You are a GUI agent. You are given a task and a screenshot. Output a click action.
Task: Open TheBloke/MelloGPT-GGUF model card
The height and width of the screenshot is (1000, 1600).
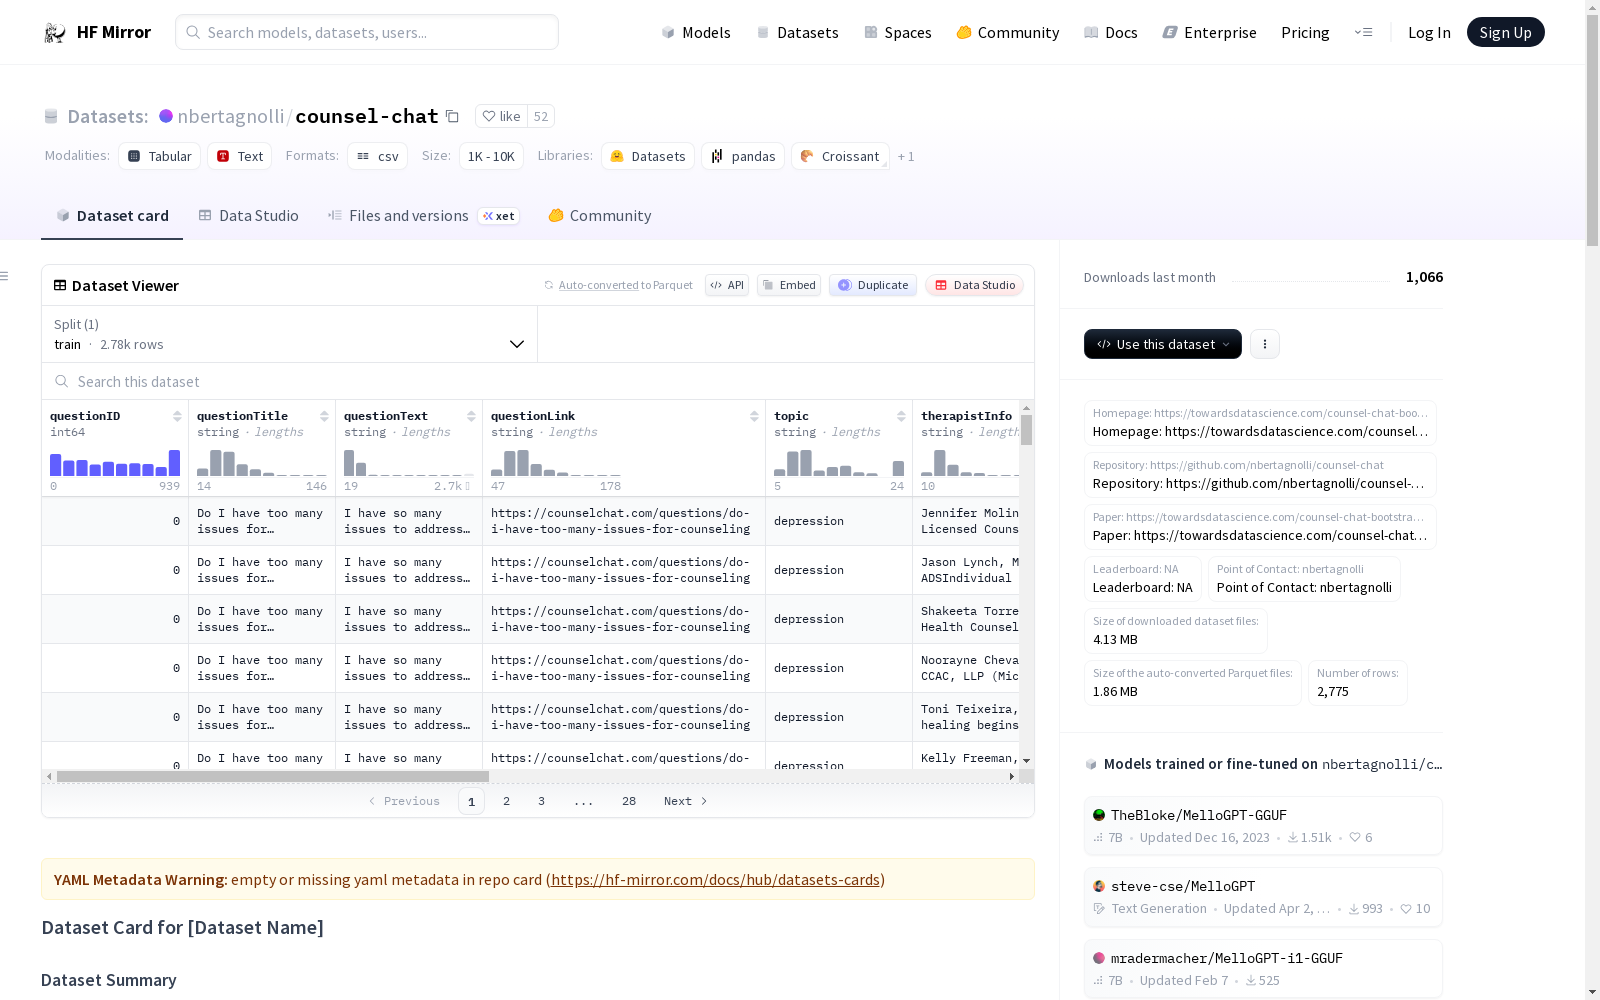tap(1263, 826)
